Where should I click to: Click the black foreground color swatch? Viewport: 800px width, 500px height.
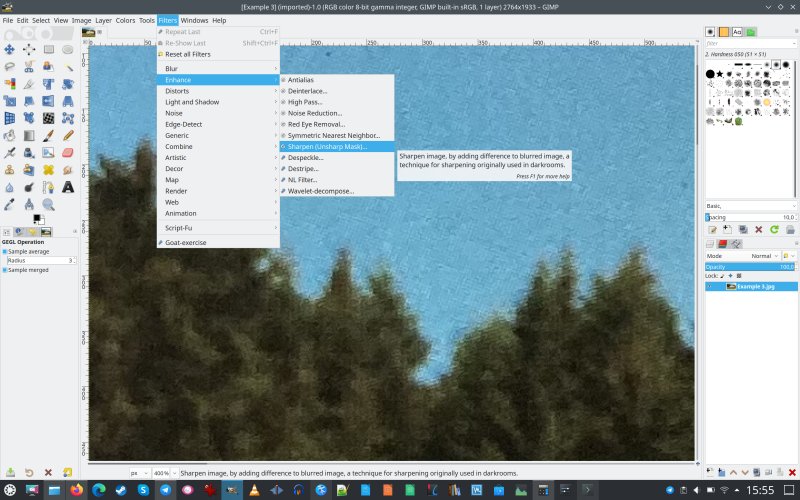(37, 218)
